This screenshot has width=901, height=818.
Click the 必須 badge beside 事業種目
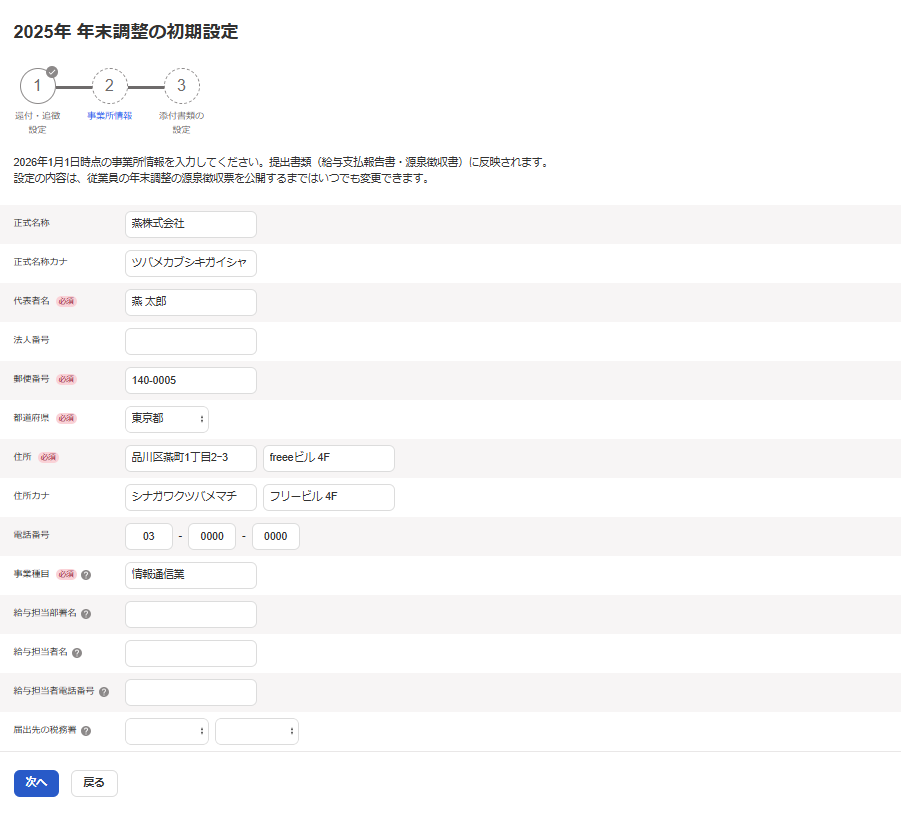coord(67,574)
